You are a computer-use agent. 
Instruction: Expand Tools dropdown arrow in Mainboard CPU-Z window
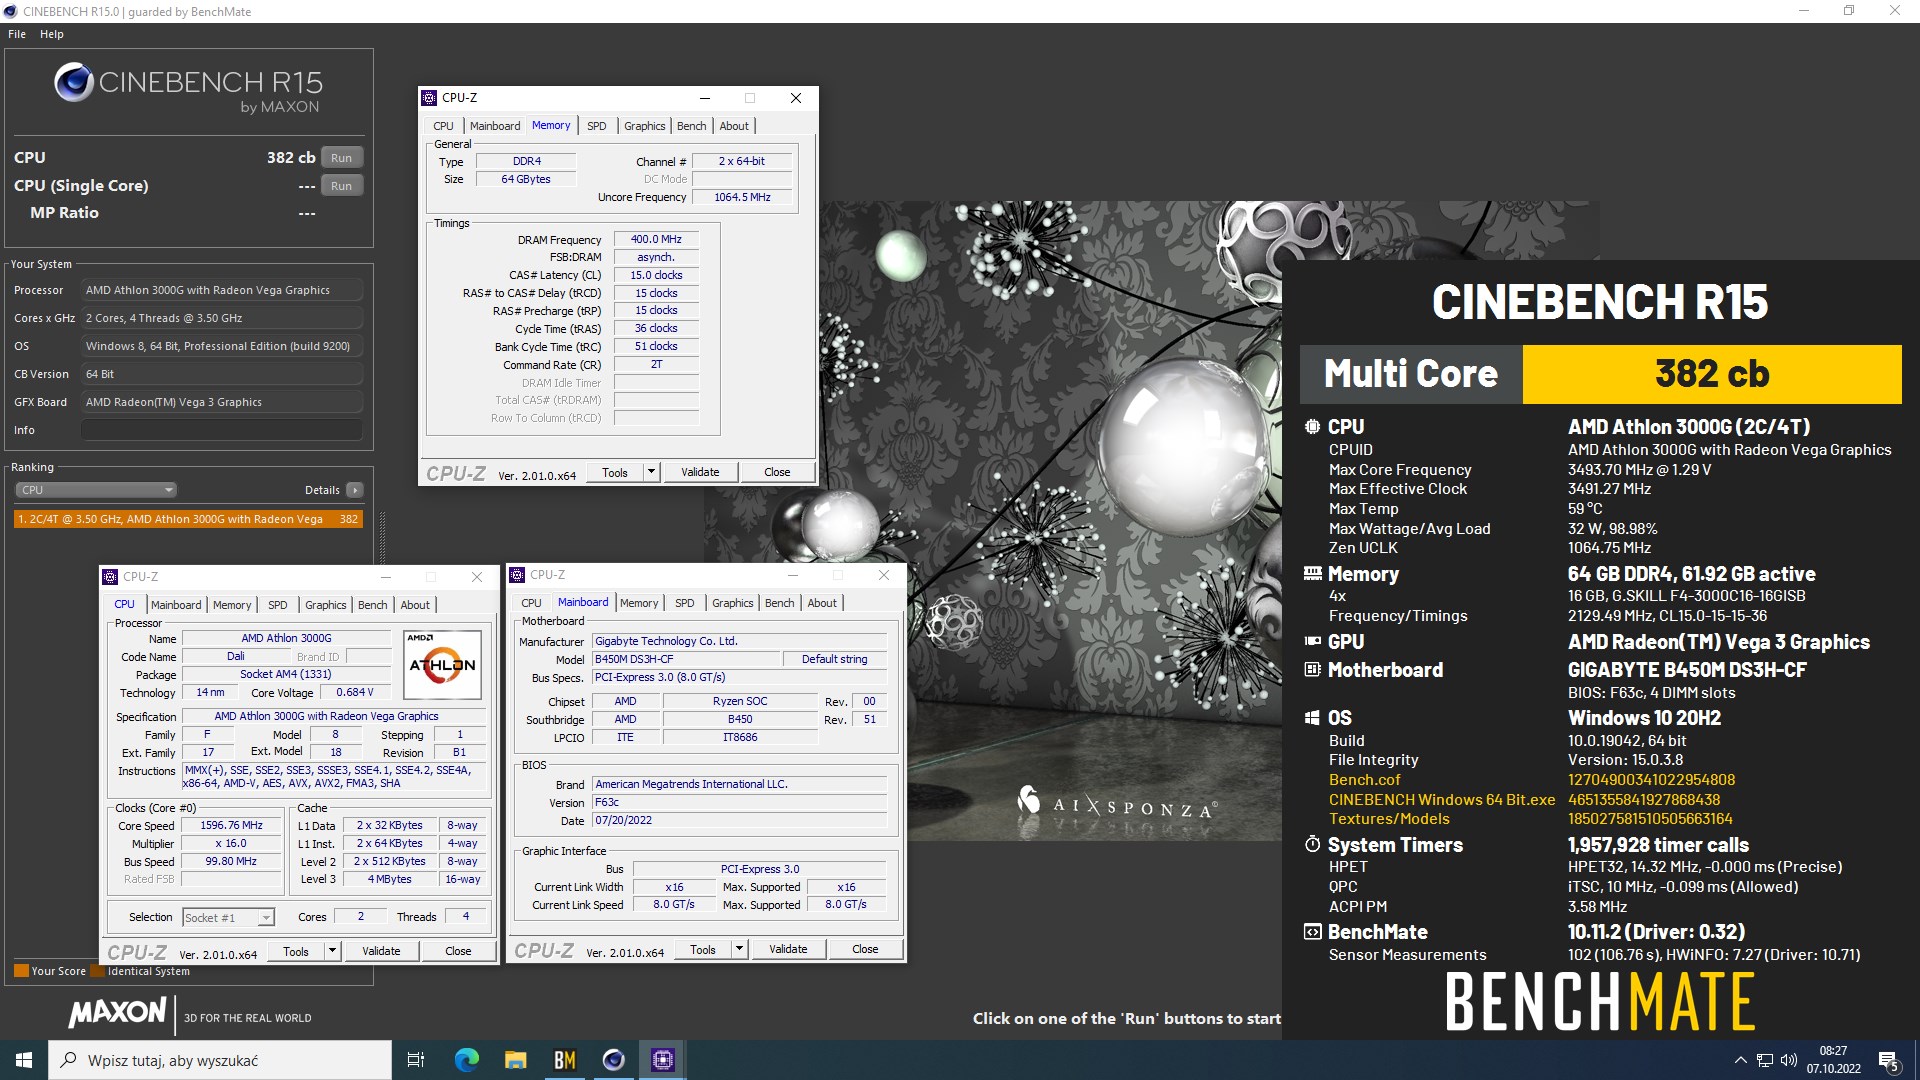coord(739,949)
